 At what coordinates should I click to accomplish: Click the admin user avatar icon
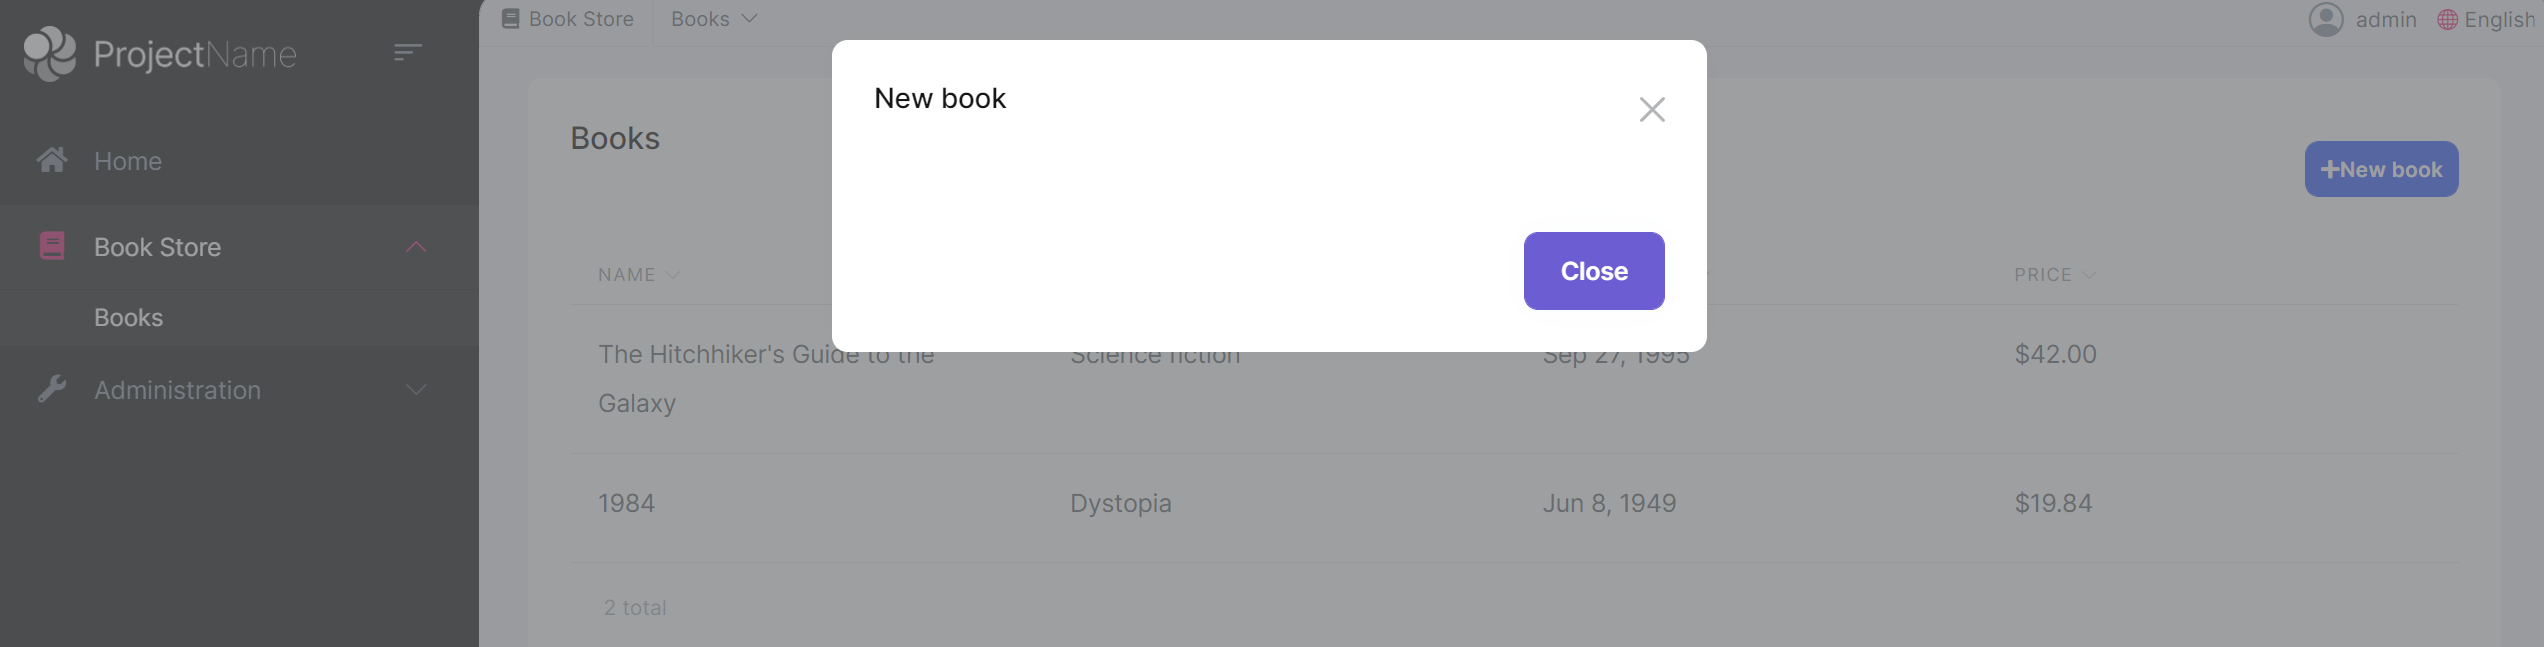2326,19
